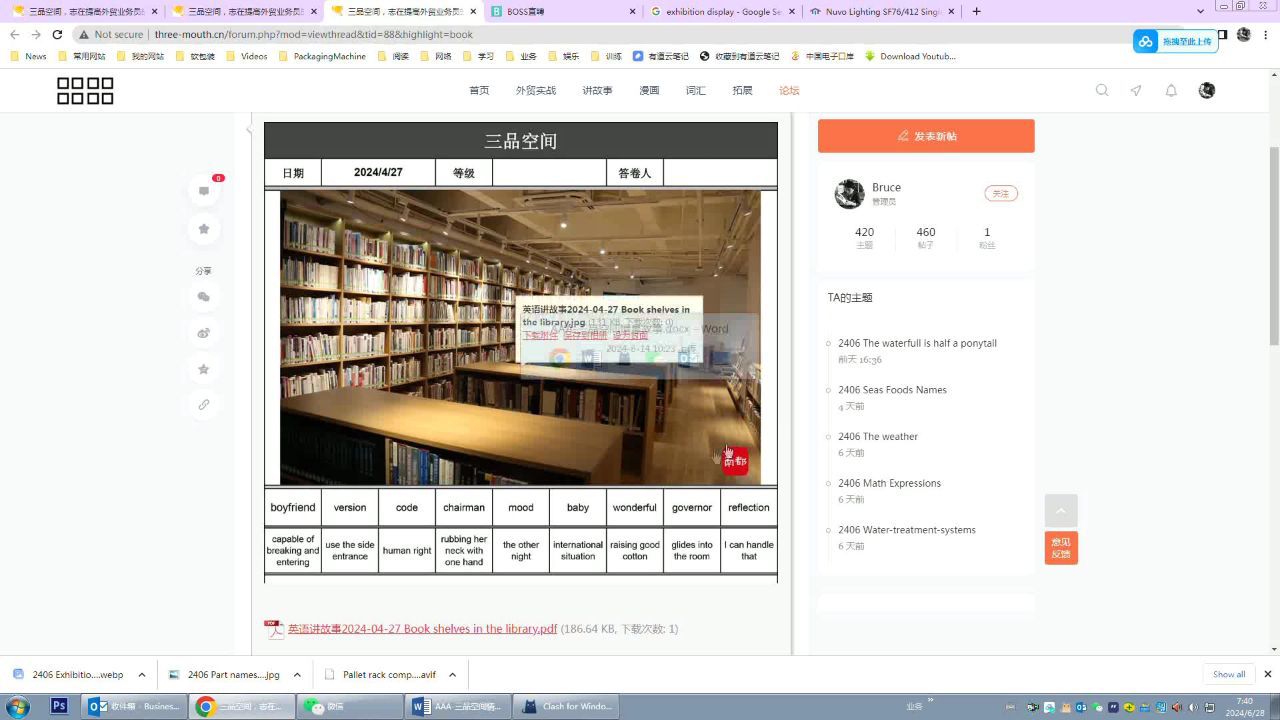
Task: Open 论坛 navigation menu item
Action: [789, 90]
